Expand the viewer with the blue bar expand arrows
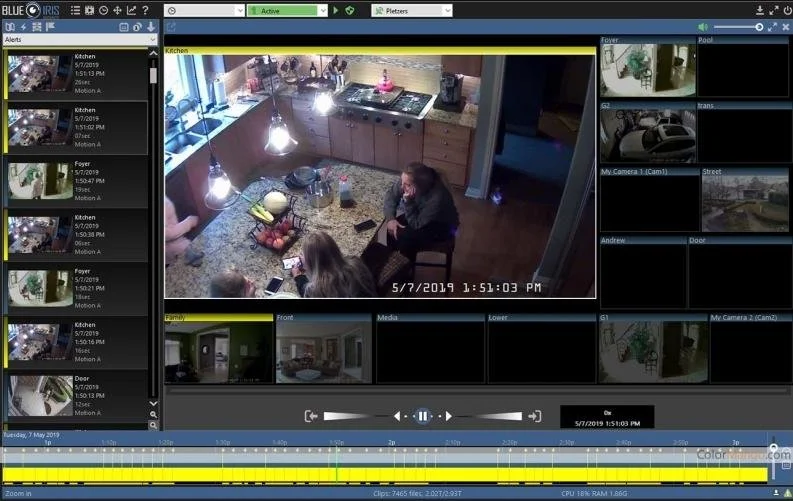The image size is (793, 501). (772, 27)
